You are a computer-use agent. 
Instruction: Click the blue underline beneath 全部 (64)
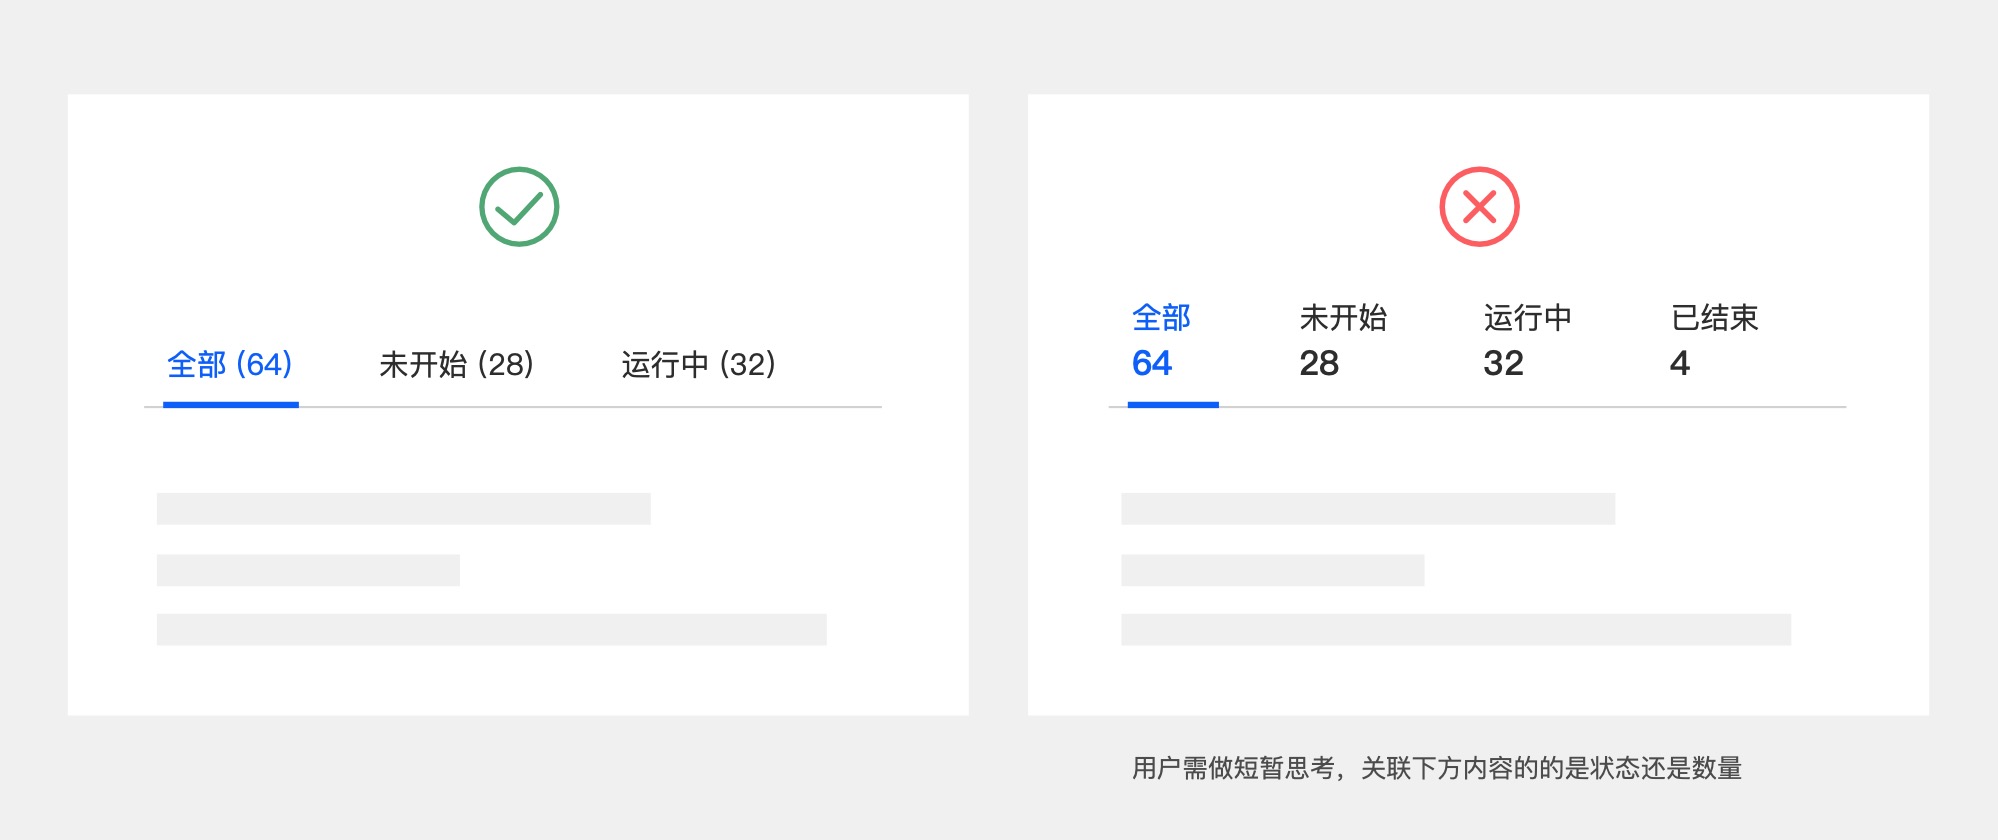(230, 405)
